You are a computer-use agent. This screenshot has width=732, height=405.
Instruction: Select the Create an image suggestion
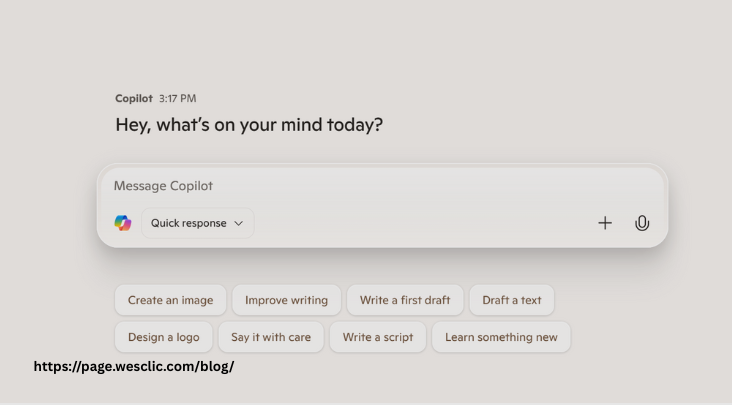pos(170,300)
